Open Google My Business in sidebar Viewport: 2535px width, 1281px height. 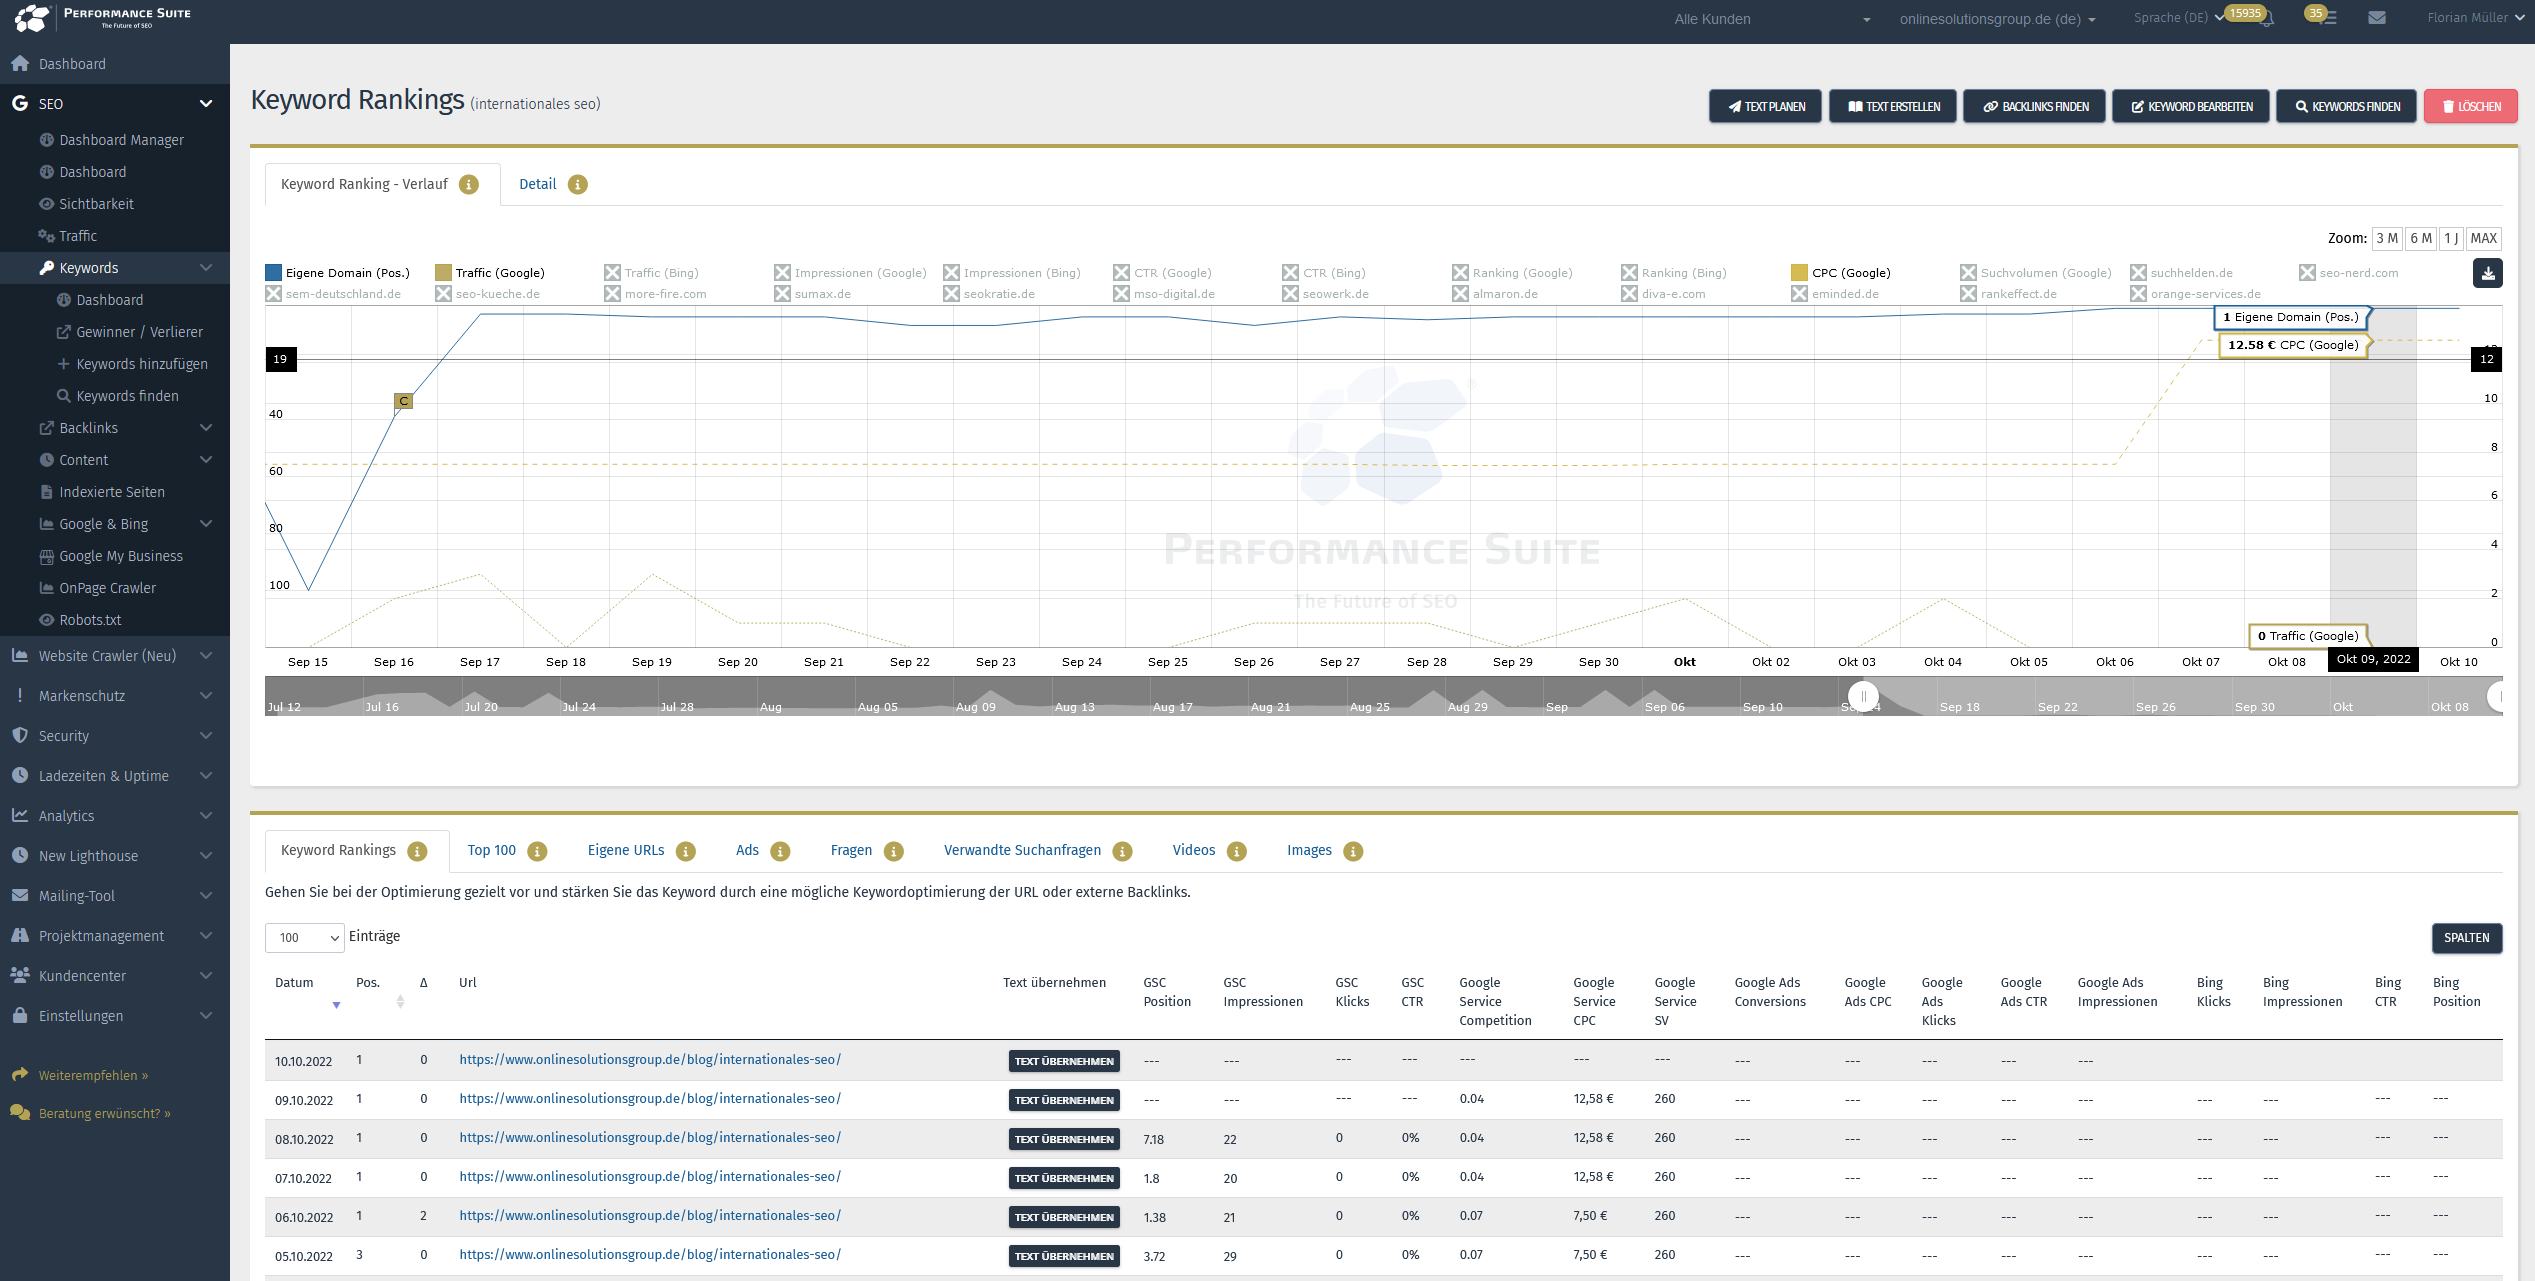tap(111, 556)
